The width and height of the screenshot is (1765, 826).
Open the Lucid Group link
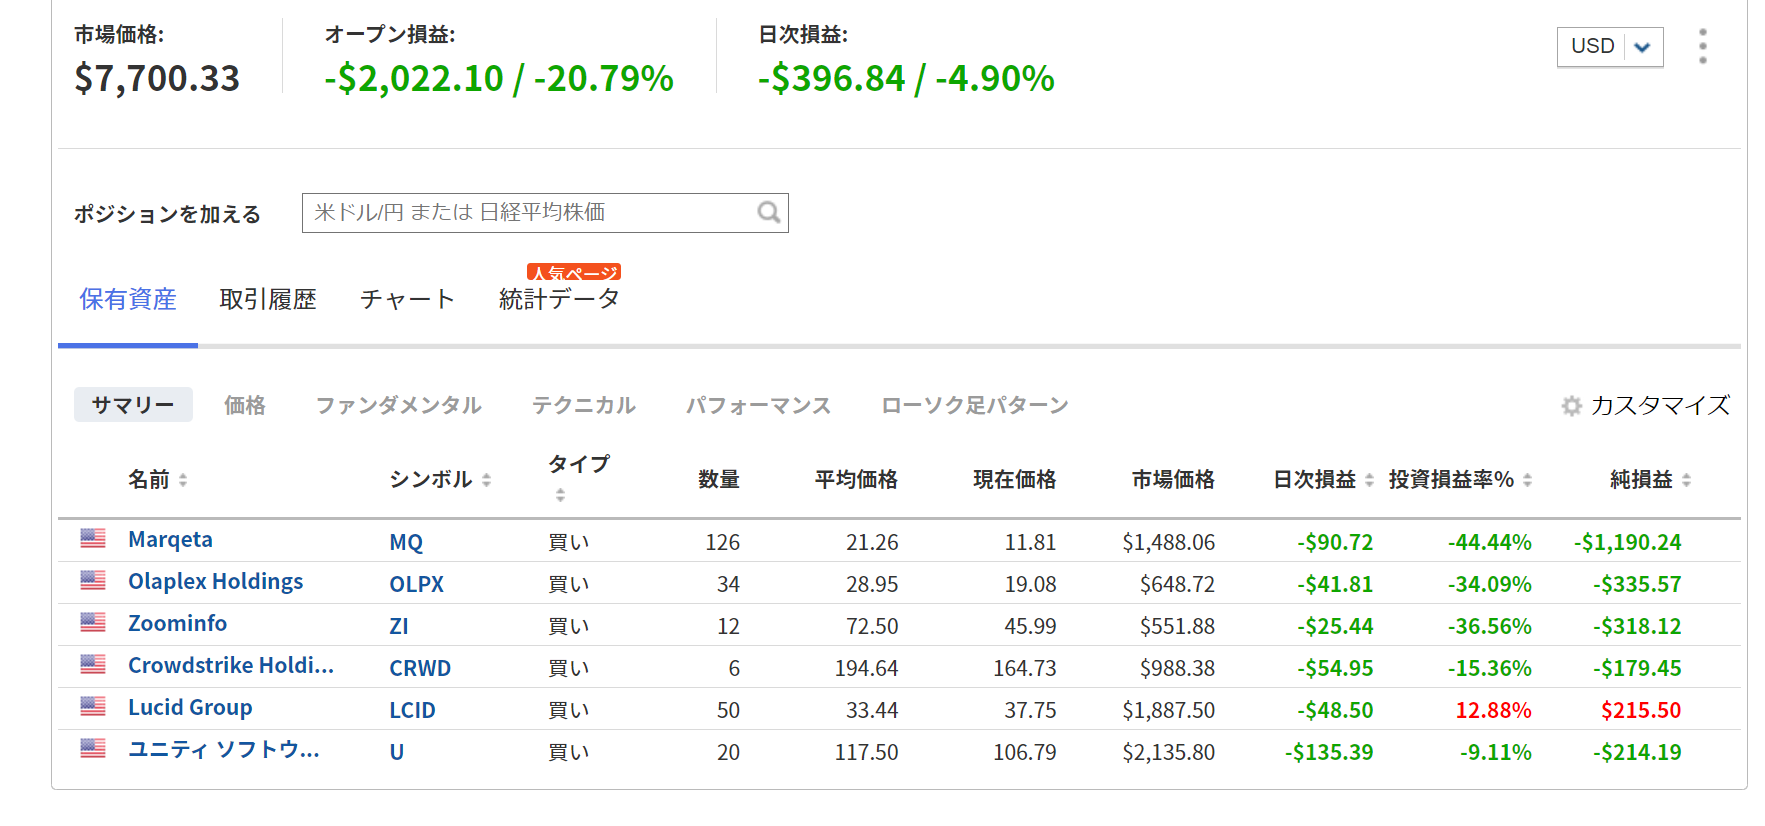click(x=190, y=707)
